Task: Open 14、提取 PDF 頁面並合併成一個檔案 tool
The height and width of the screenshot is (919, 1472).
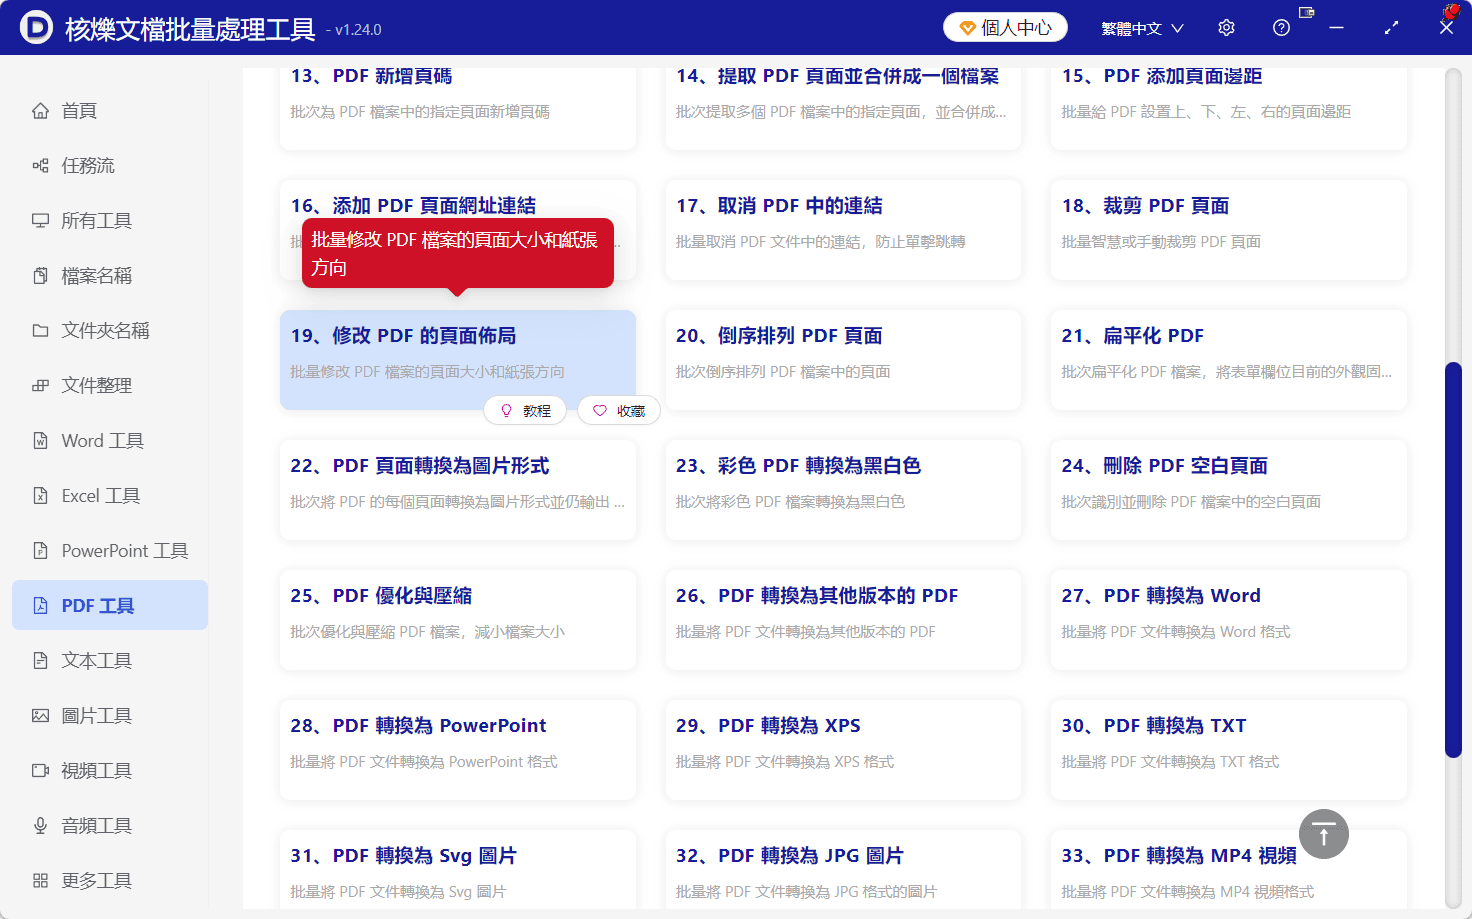Action: point(843,108)
